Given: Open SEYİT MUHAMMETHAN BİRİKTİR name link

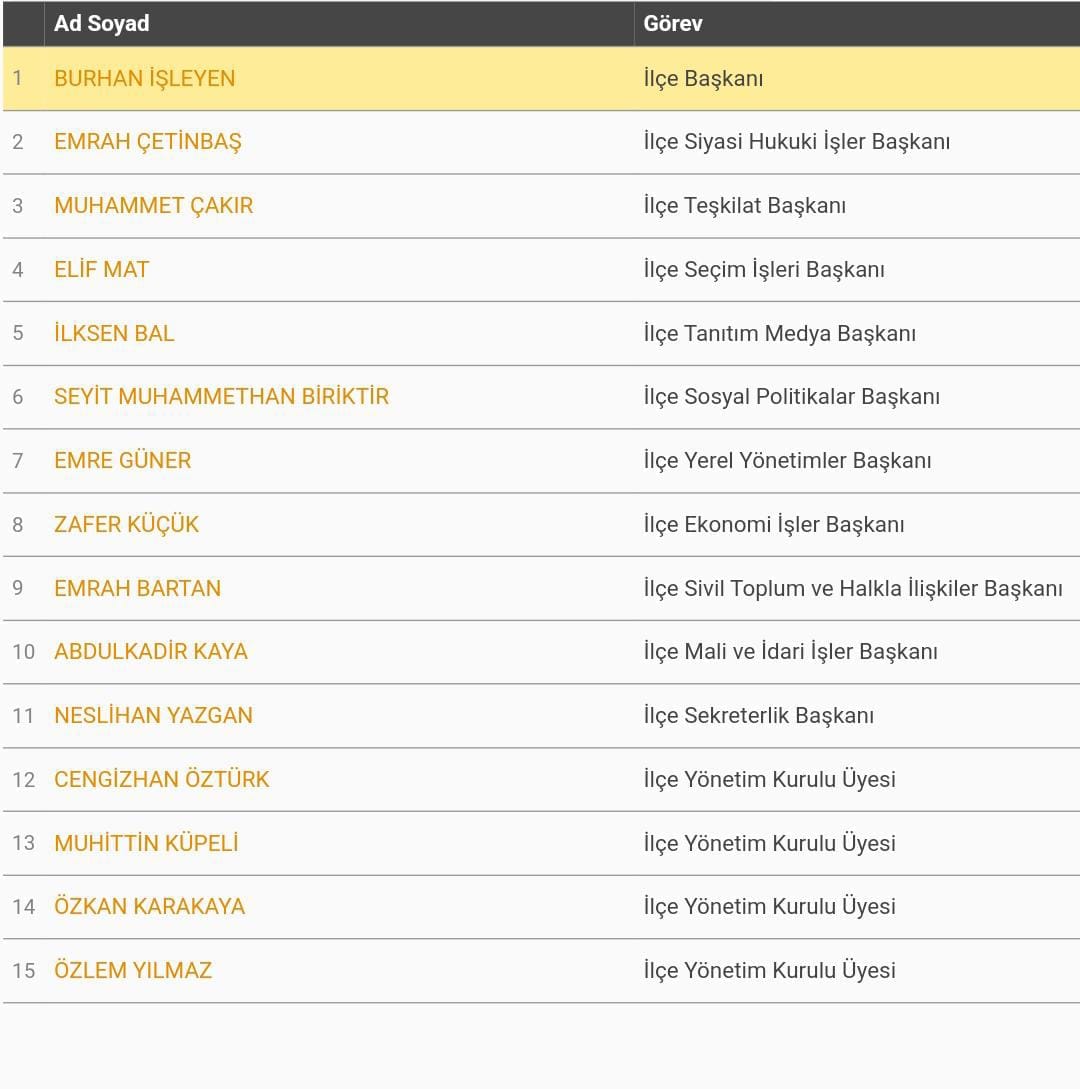Looking at the screenshot, I should tap(222, 397).
